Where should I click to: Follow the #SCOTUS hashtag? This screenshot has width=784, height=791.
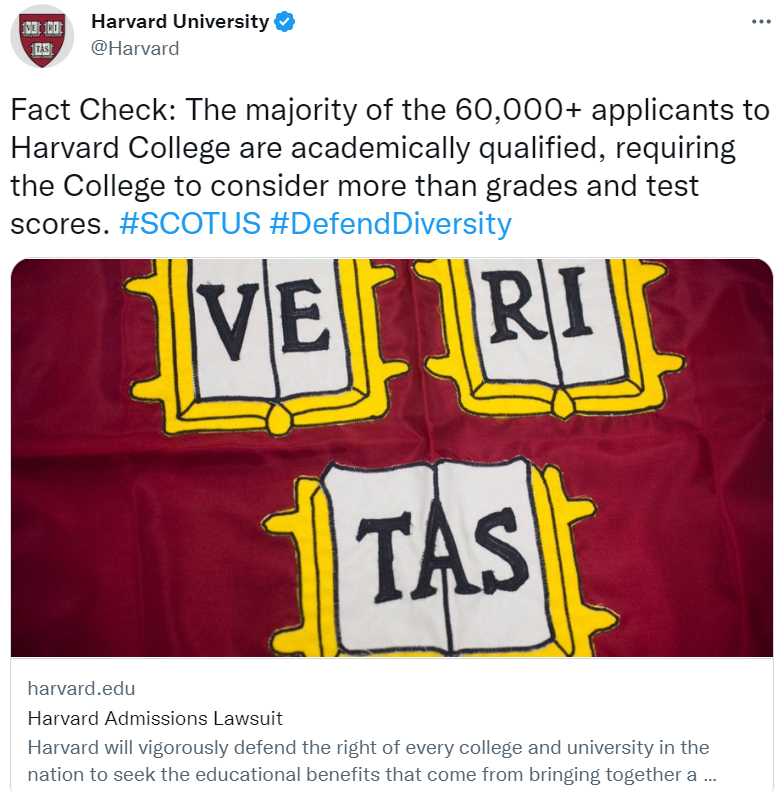tap(189, 223)
